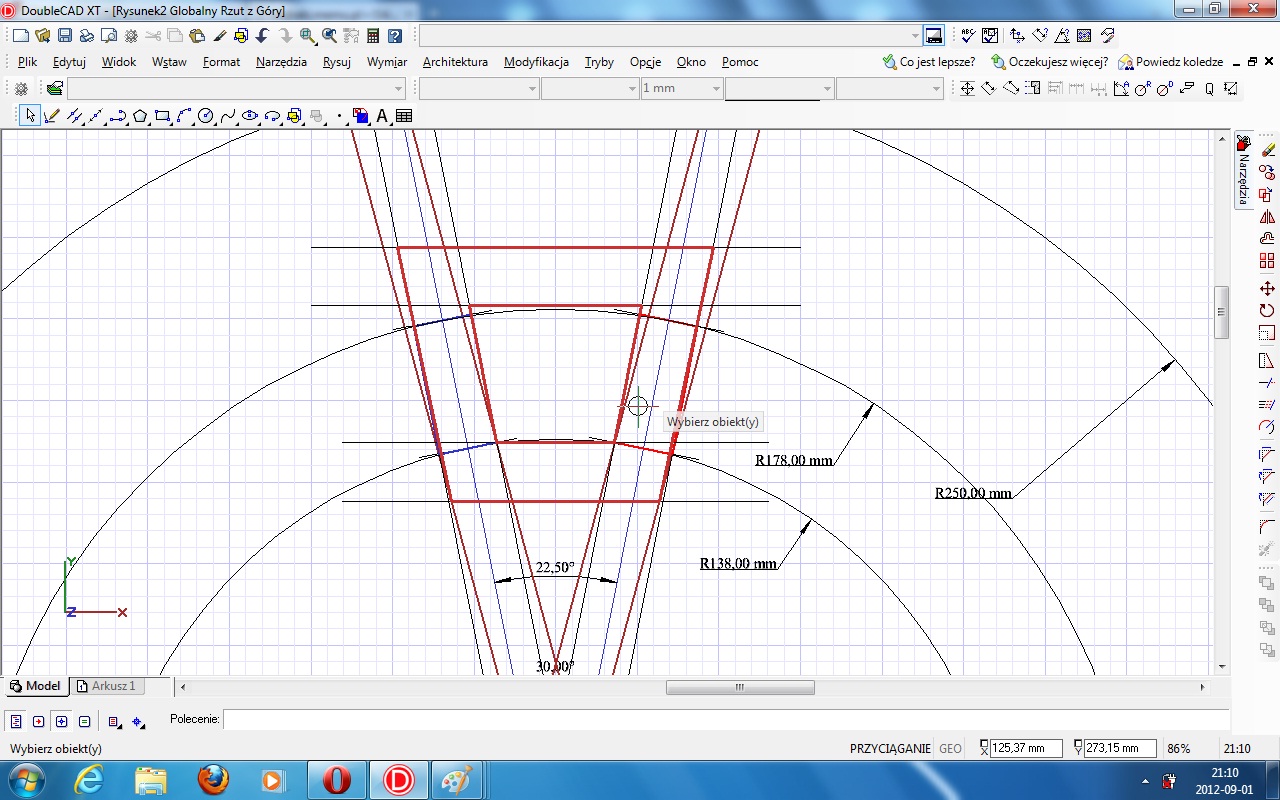Open the Rysuj menu
This screenshot has height=800, width=1280.
pos(336,62)
